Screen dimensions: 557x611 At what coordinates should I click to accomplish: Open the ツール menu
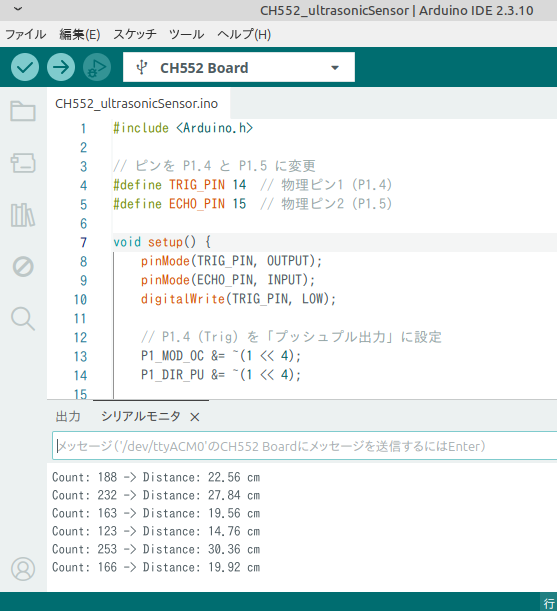(186, 34)
